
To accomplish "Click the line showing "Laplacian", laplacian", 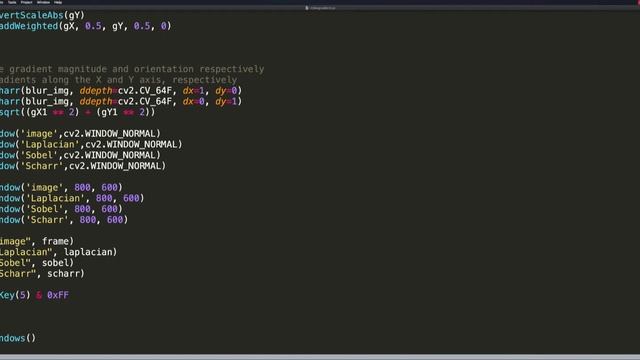I will coord(59,252).
